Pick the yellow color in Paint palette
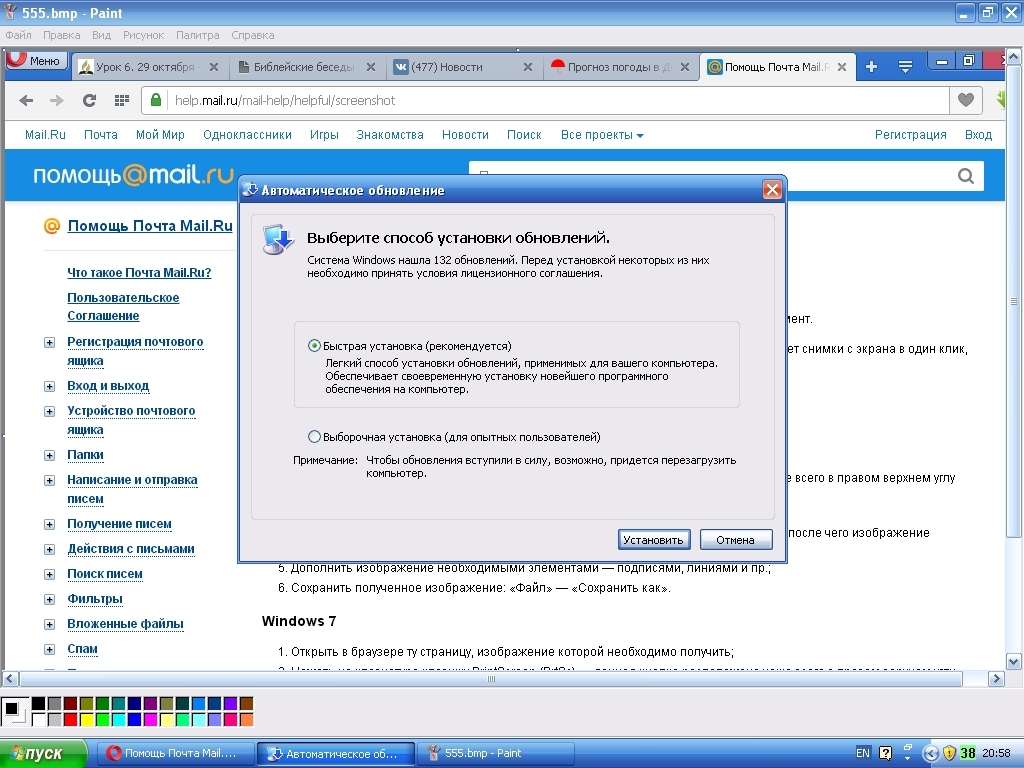The height and width of the screenshot is (768, 1024). point(86,720)
